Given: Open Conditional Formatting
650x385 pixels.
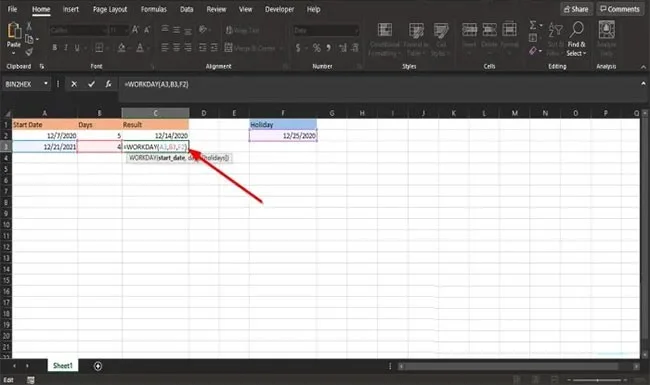Looking at the screenshot, I should point(385,40).
